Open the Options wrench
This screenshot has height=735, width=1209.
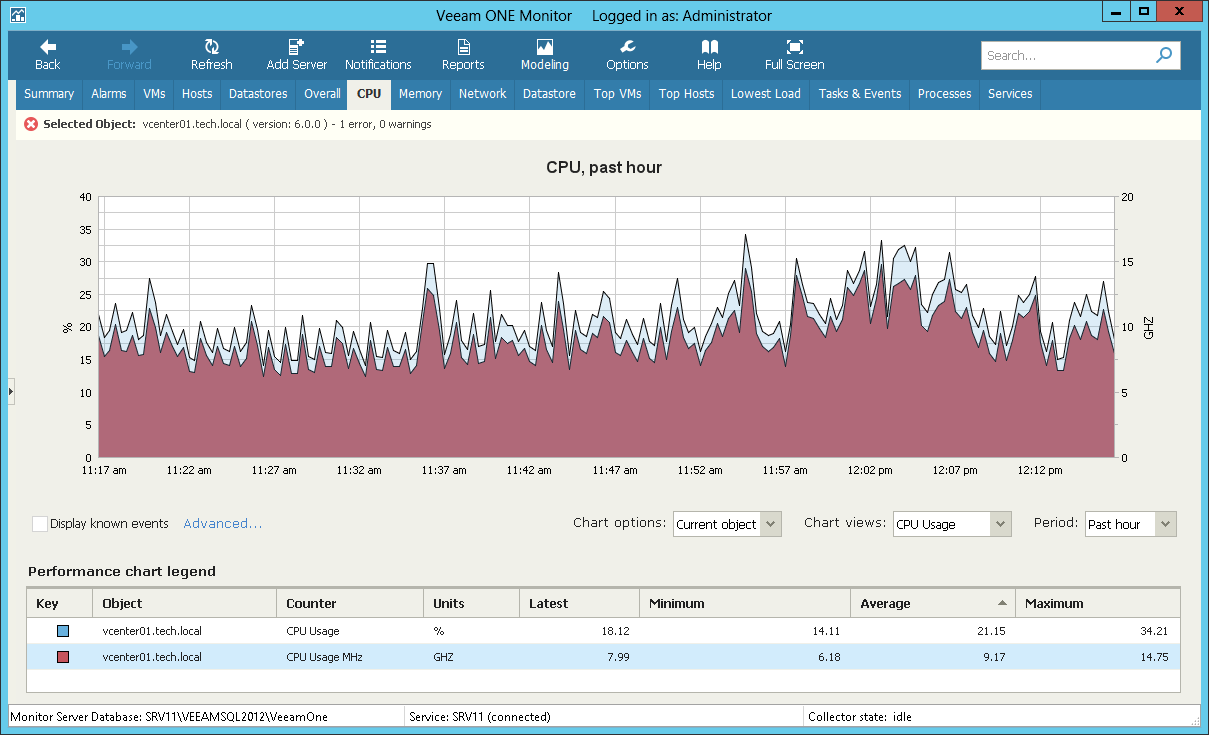point(627,55)
